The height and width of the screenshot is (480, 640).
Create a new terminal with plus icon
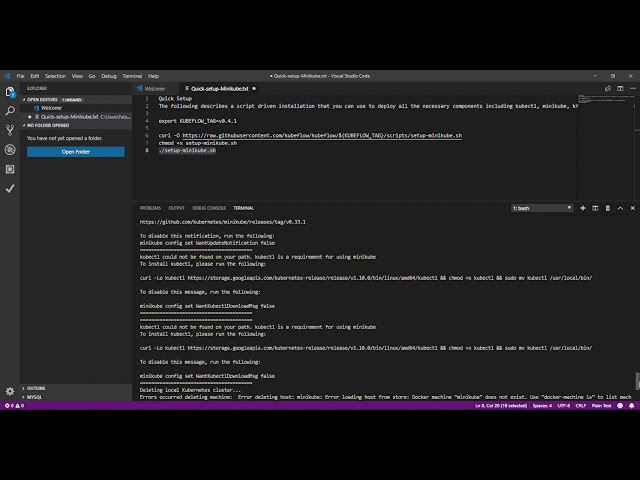pos(582,208)
